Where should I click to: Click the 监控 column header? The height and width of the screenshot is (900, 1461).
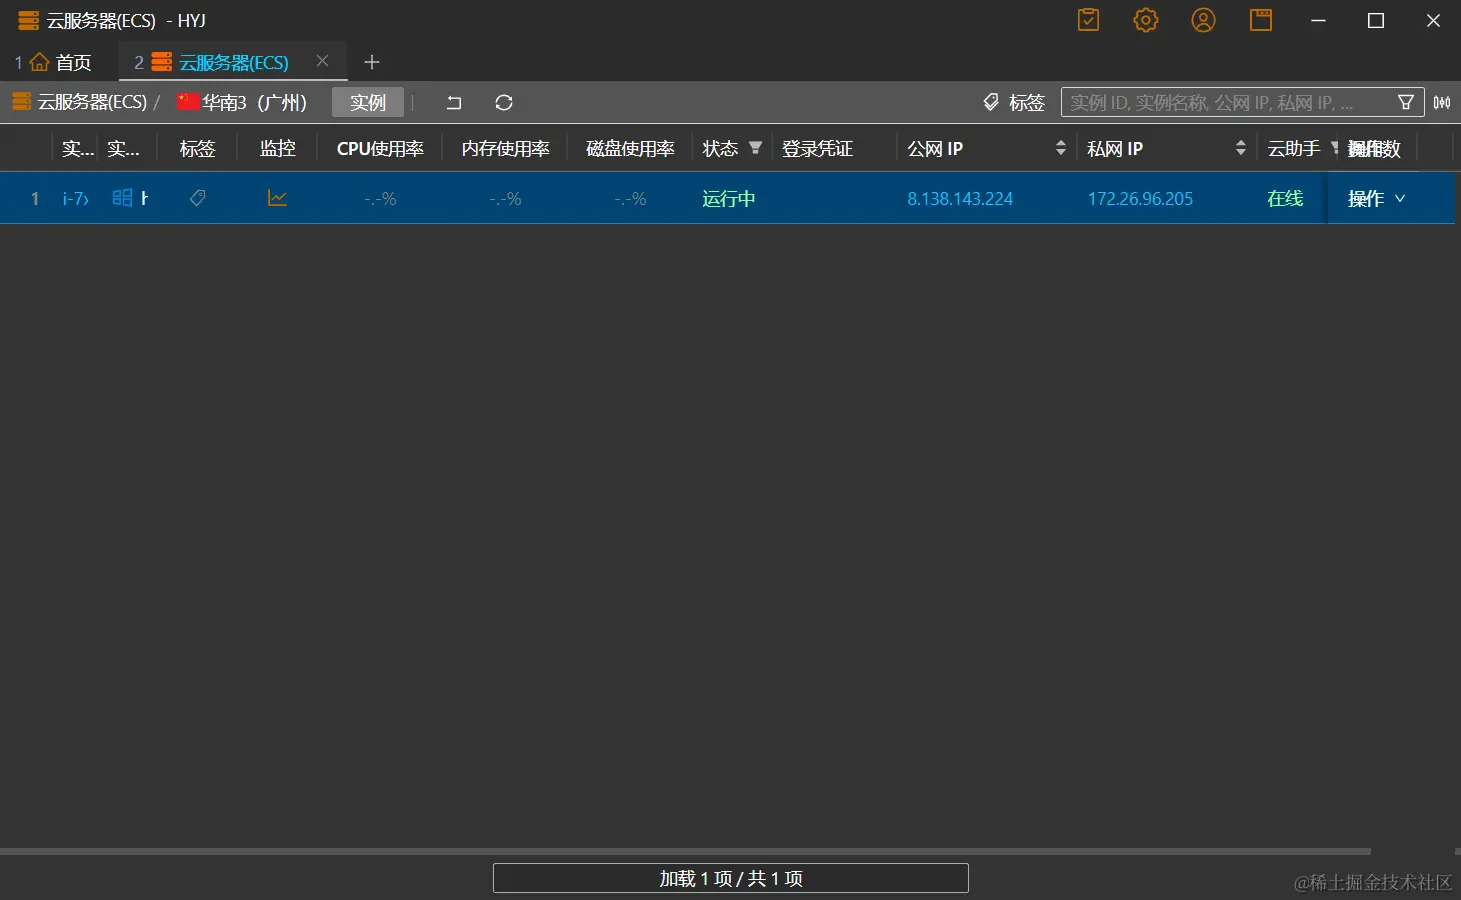click(277, 149)
